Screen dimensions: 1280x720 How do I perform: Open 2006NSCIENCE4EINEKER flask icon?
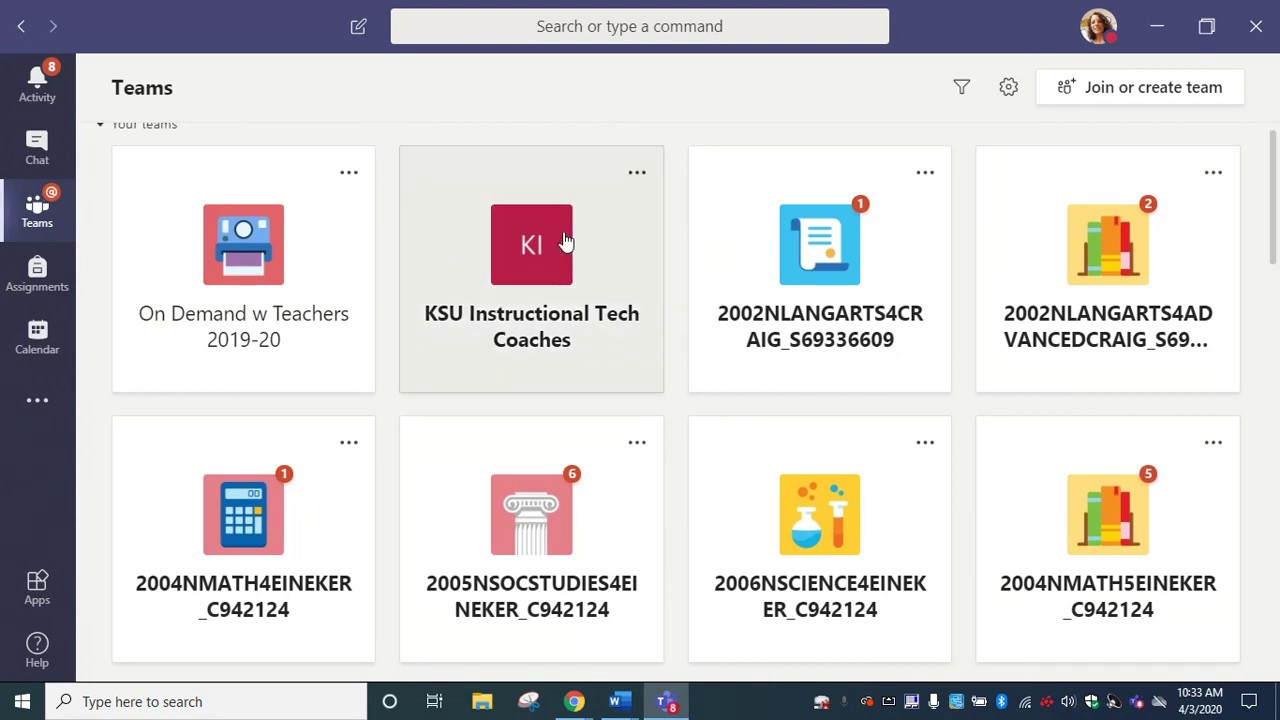pos(819,515)
